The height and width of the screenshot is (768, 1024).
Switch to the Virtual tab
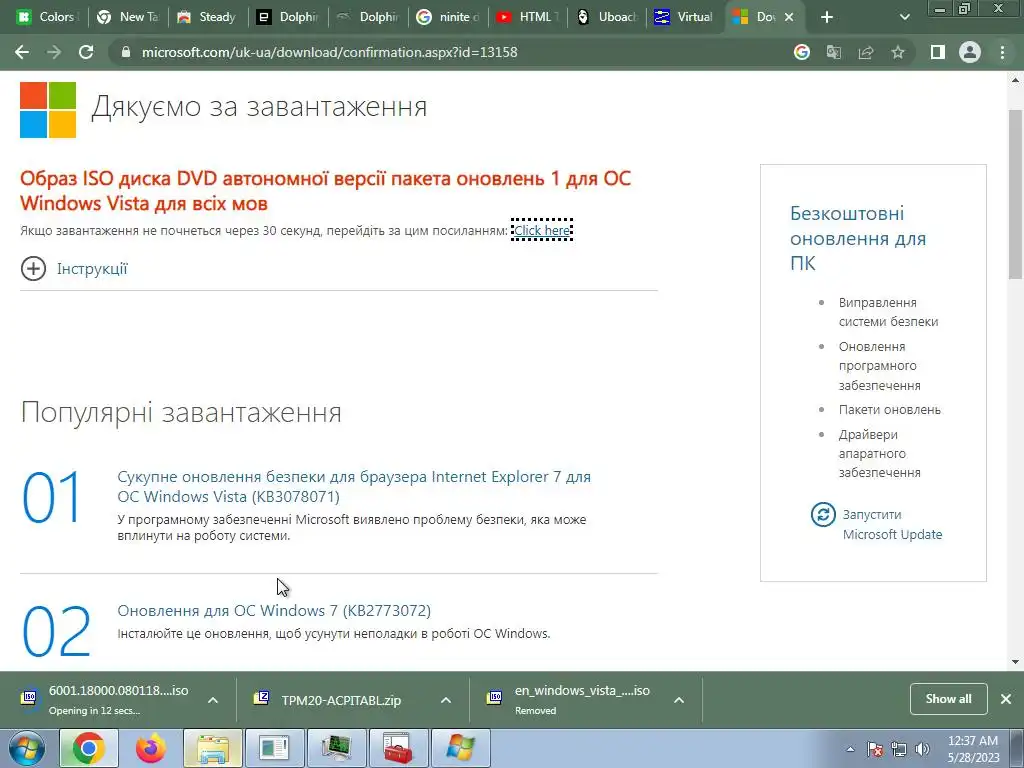pos(685,17)
